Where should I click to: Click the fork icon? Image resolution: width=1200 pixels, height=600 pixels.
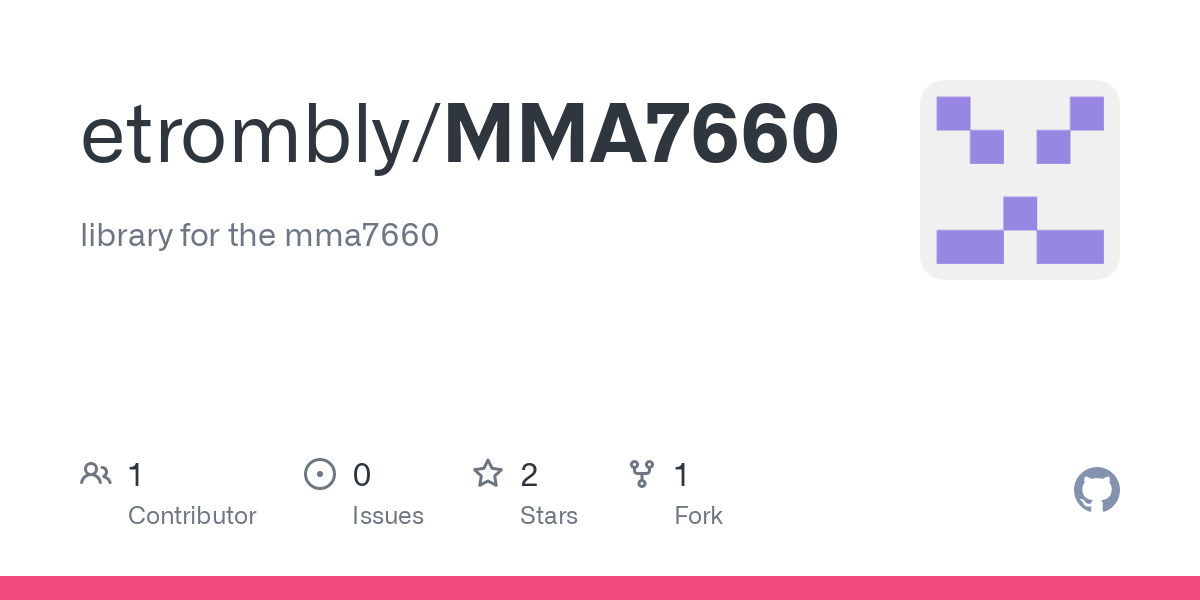[641, 474]
